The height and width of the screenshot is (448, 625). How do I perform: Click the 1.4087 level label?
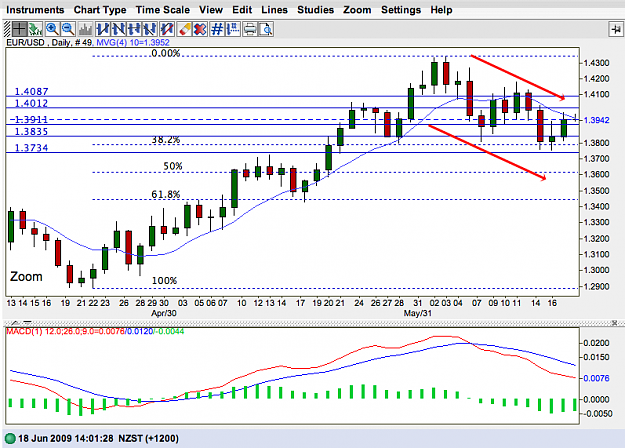31,91
